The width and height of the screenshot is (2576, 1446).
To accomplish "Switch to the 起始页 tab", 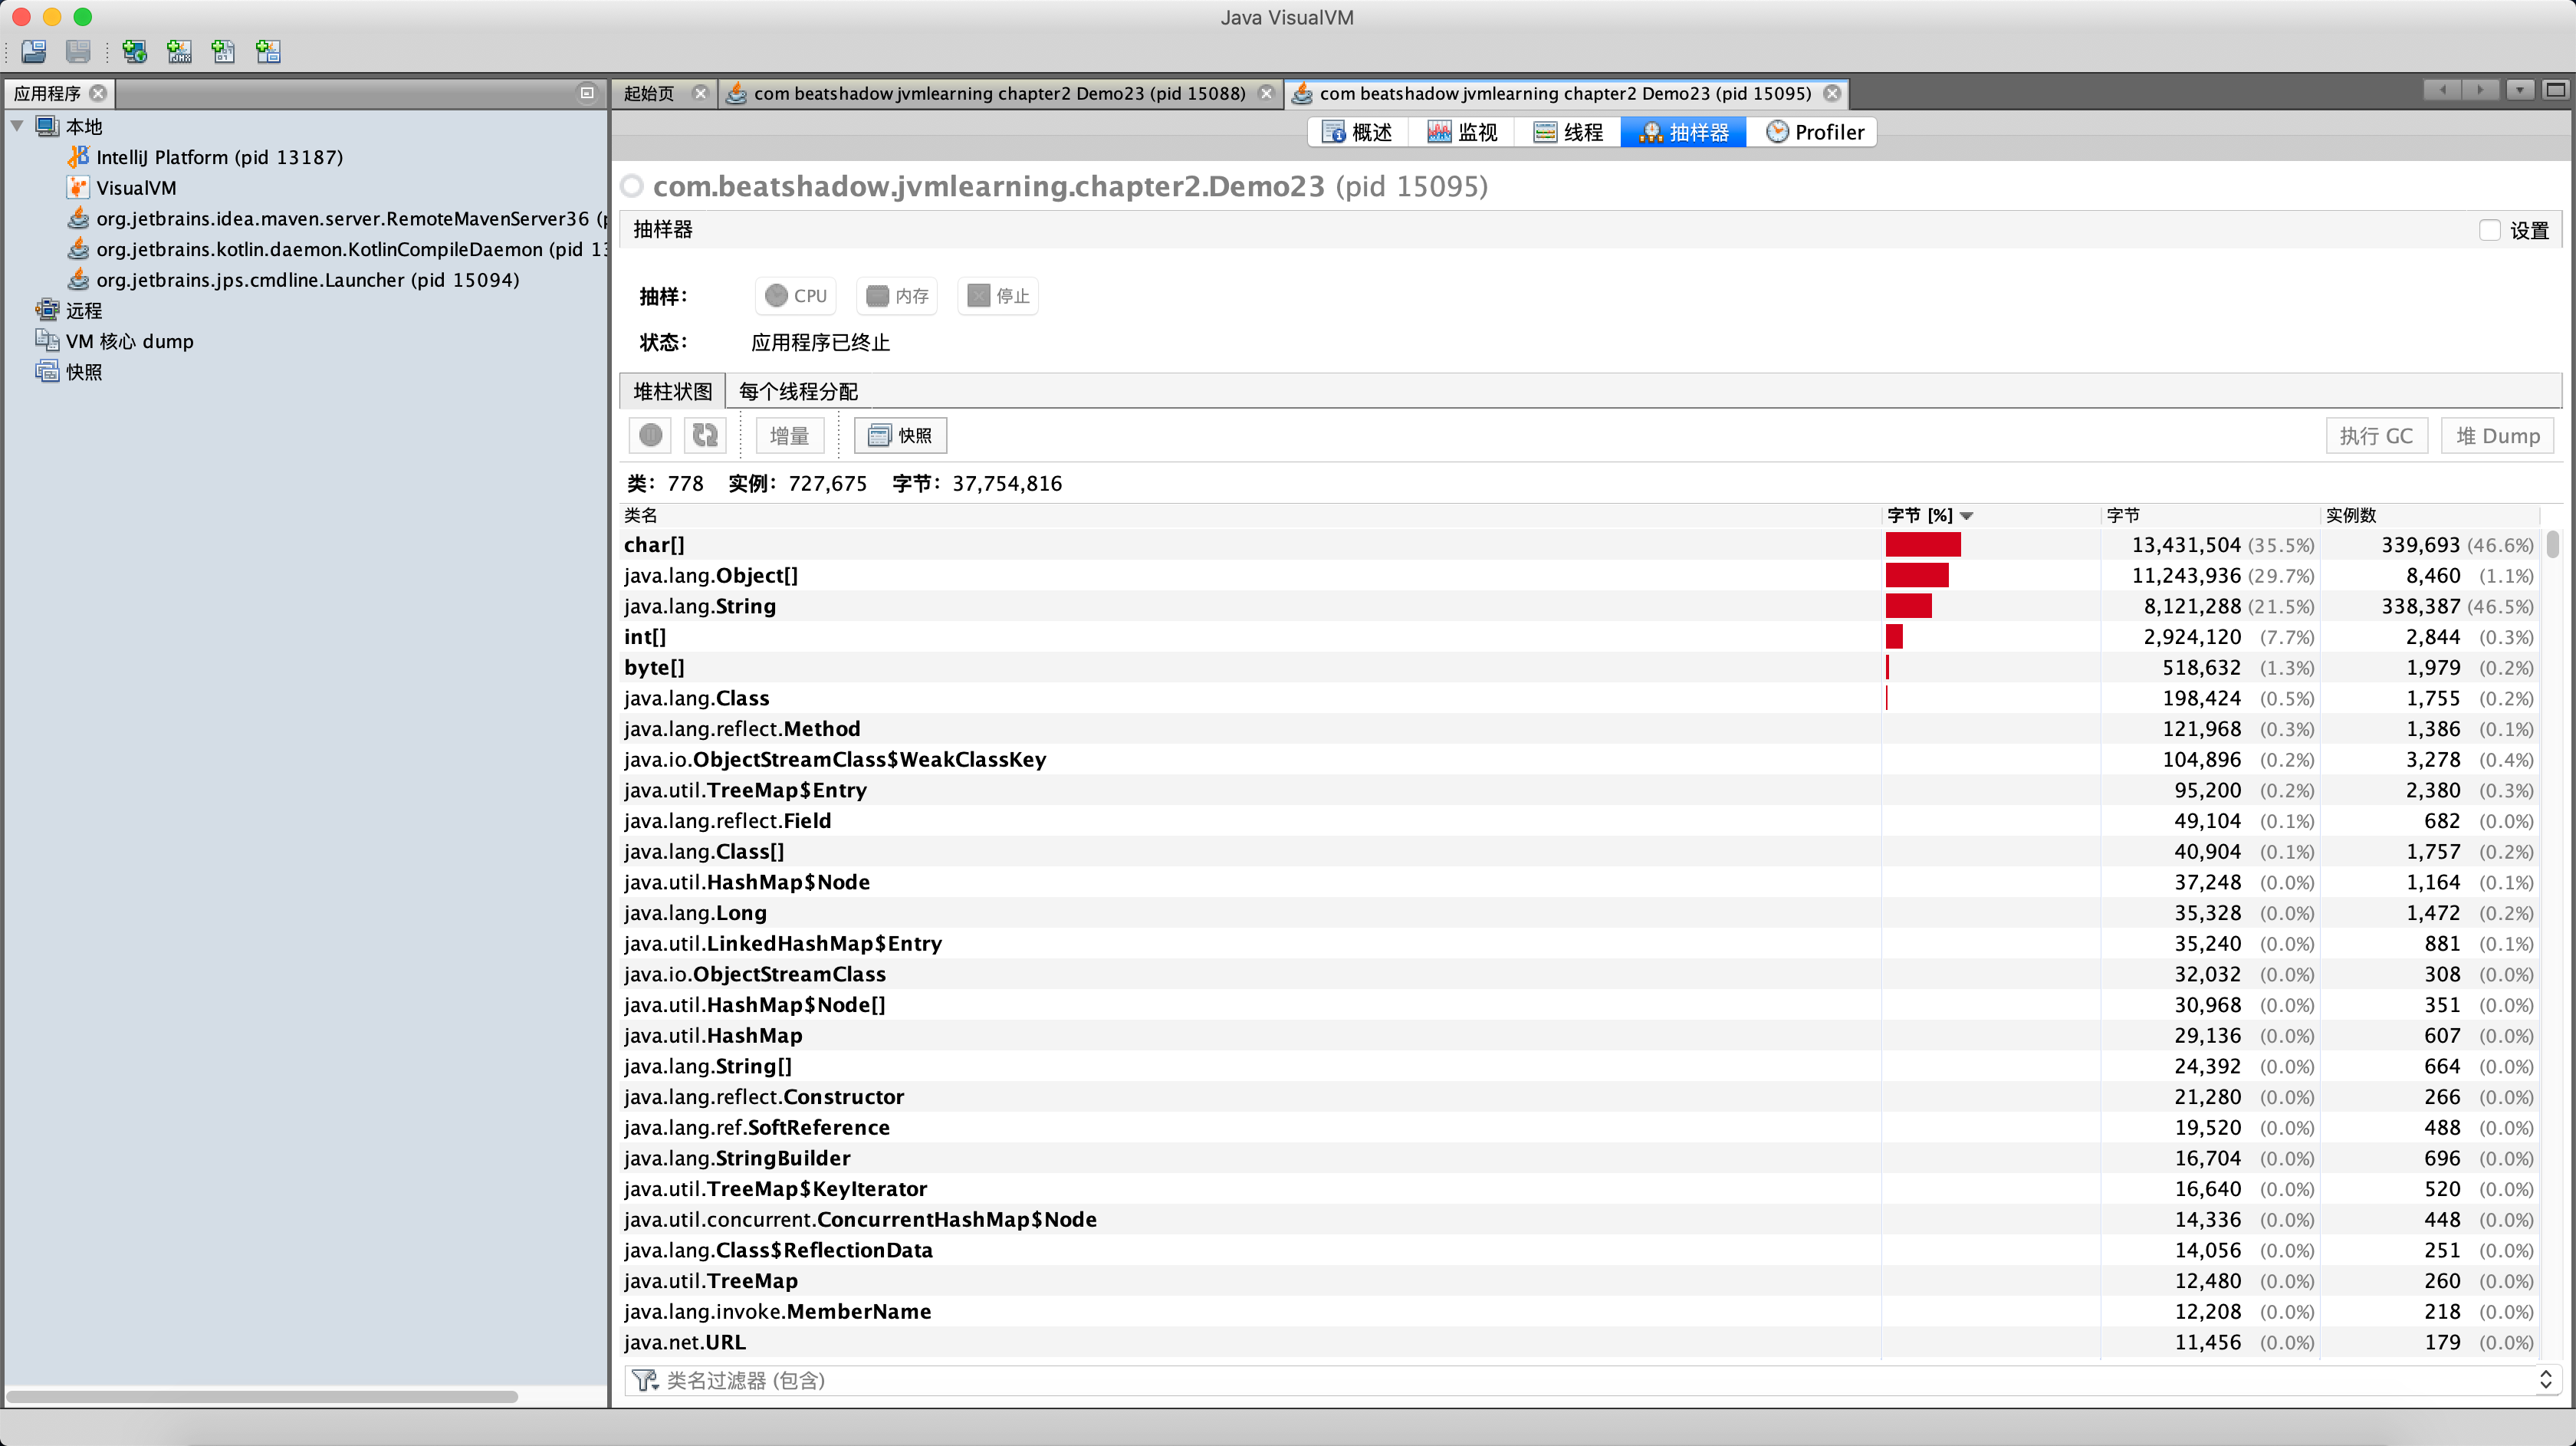I will [x=649, y=93].
